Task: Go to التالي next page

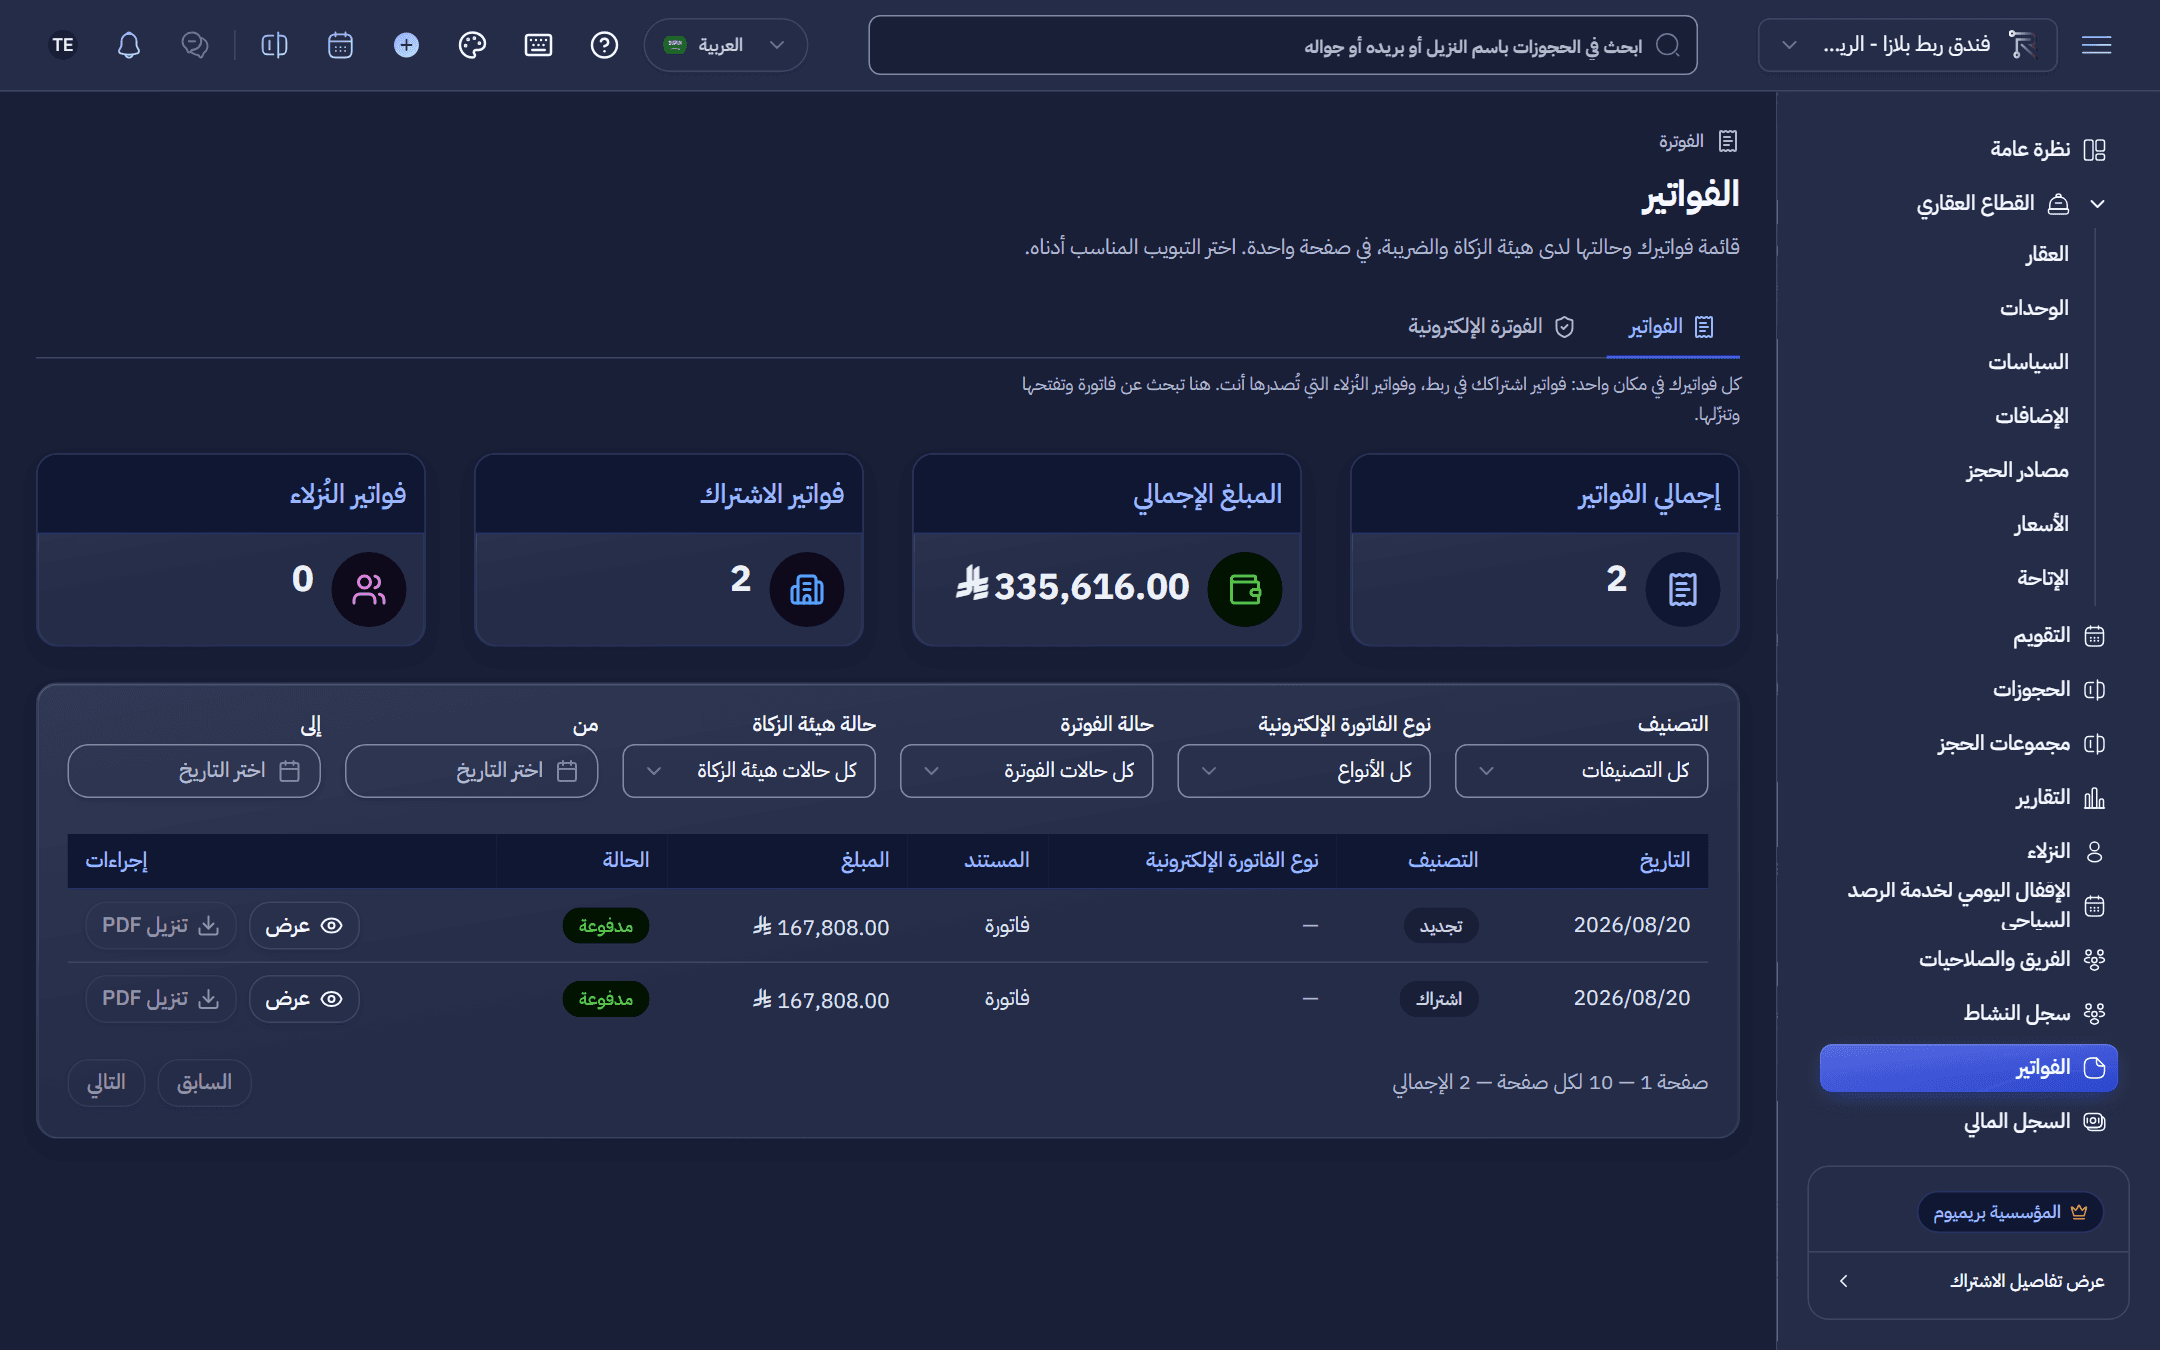Action: click(106, 1083)
